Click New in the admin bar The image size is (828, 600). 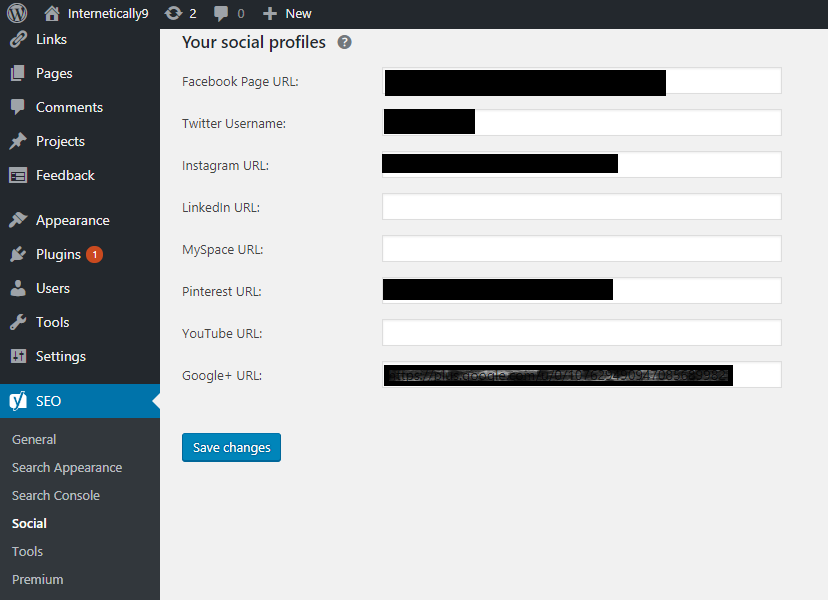click(x=298, y=14)
